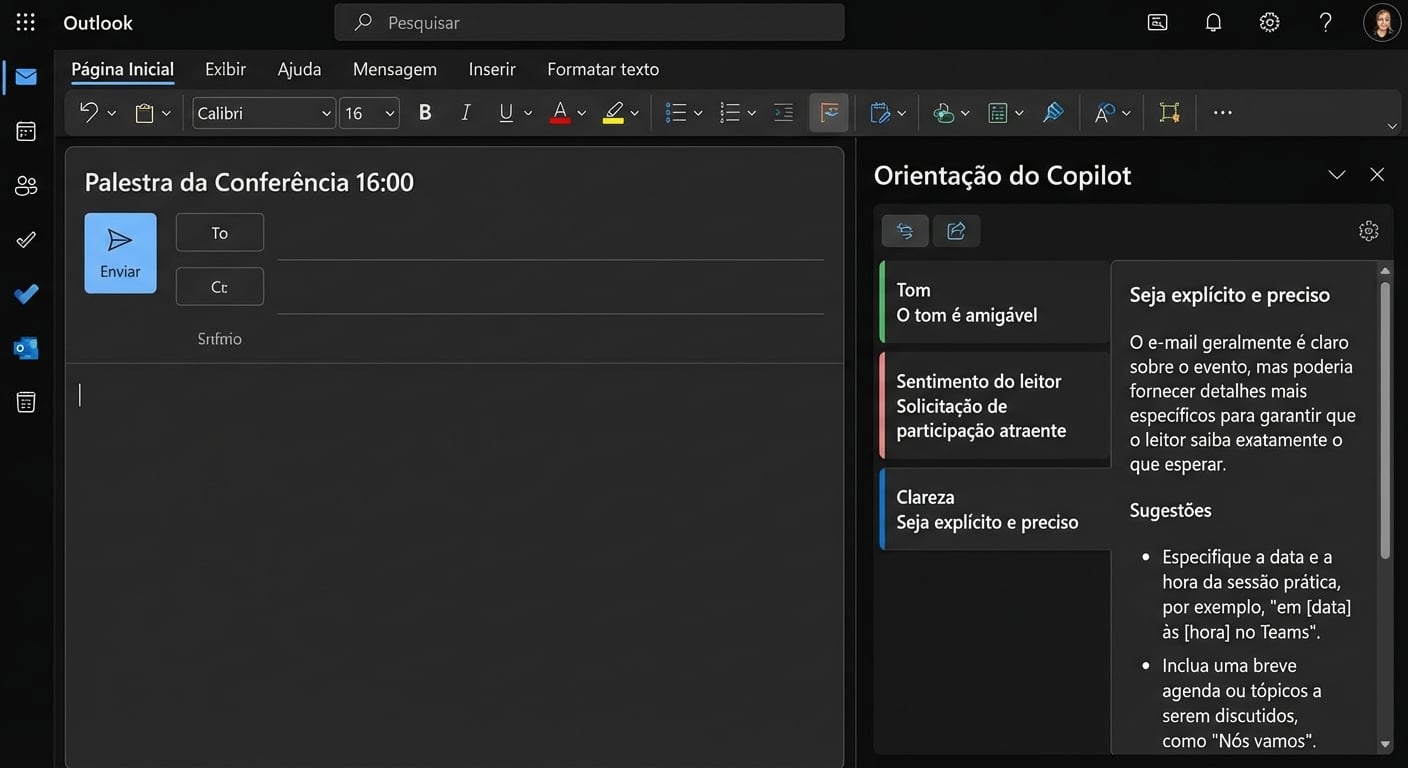Toggle underline formatting
The height and width of the screenshot is (768, 1408).
click(506, 113)
